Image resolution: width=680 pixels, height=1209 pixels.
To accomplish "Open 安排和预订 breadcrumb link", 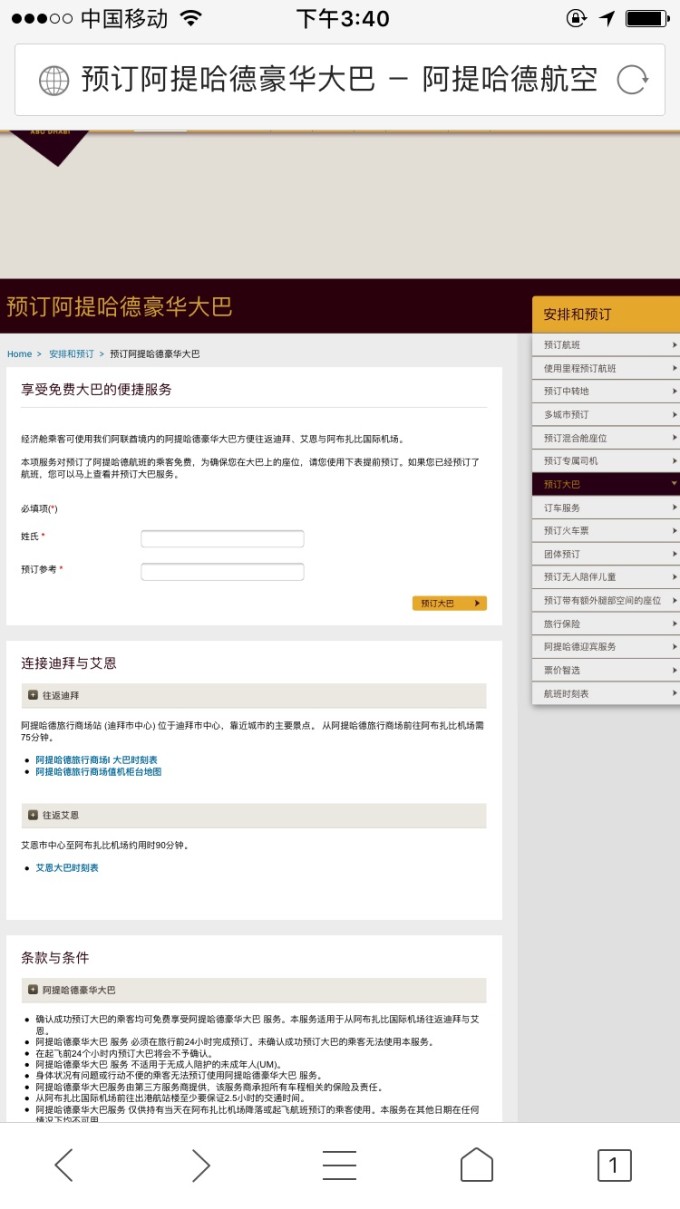I will [x=71, y=354].
